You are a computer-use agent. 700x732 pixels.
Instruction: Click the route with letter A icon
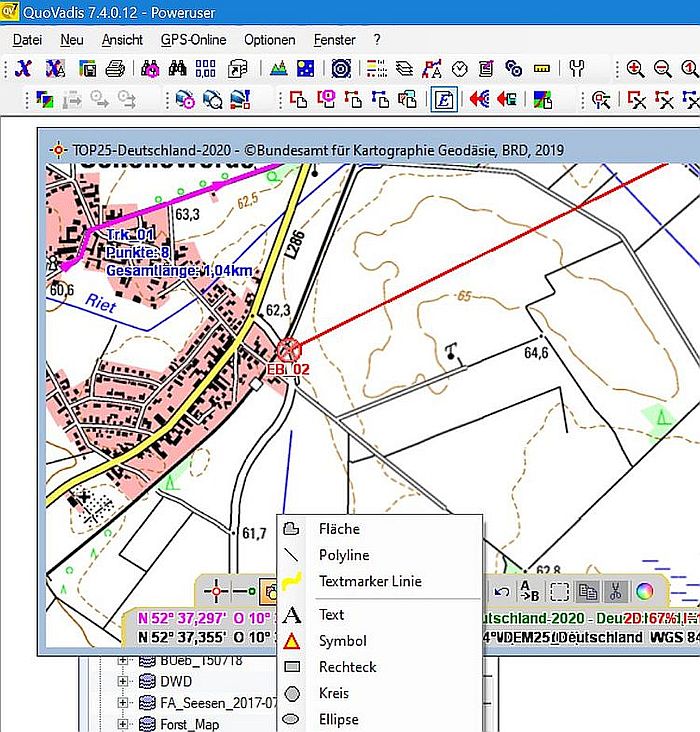431,69
